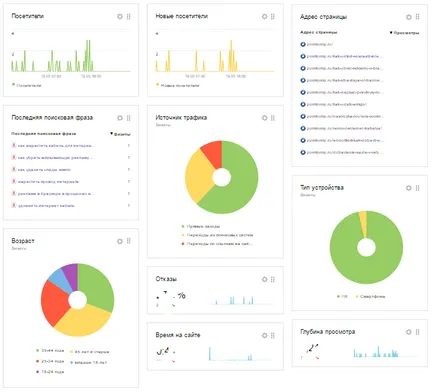Click drag handle of Время на сайте widget
The width and height of the screenshot is (434, 392).
tap(273, 335)
